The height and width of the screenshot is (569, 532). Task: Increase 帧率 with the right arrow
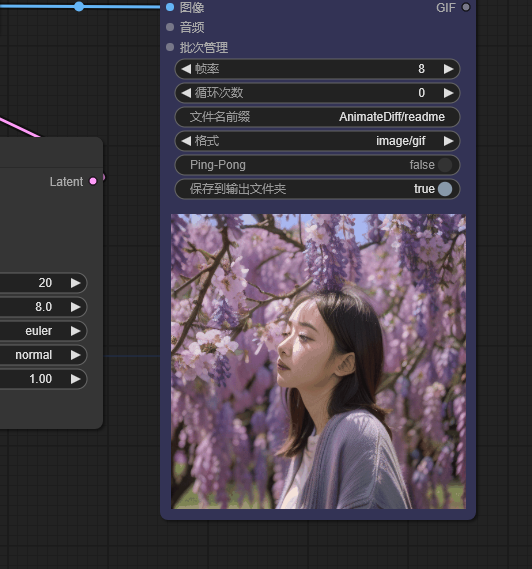(449, 69)
